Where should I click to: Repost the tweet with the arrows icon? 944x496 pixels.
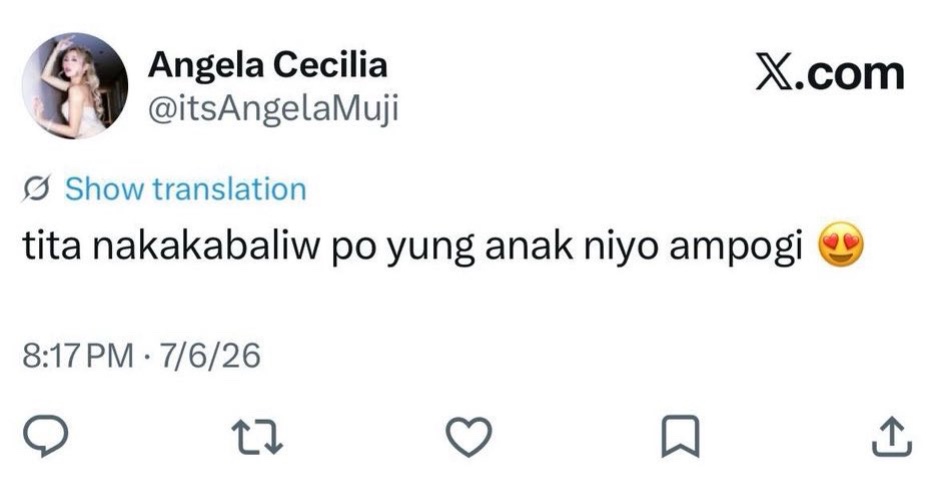pos(258,437)
